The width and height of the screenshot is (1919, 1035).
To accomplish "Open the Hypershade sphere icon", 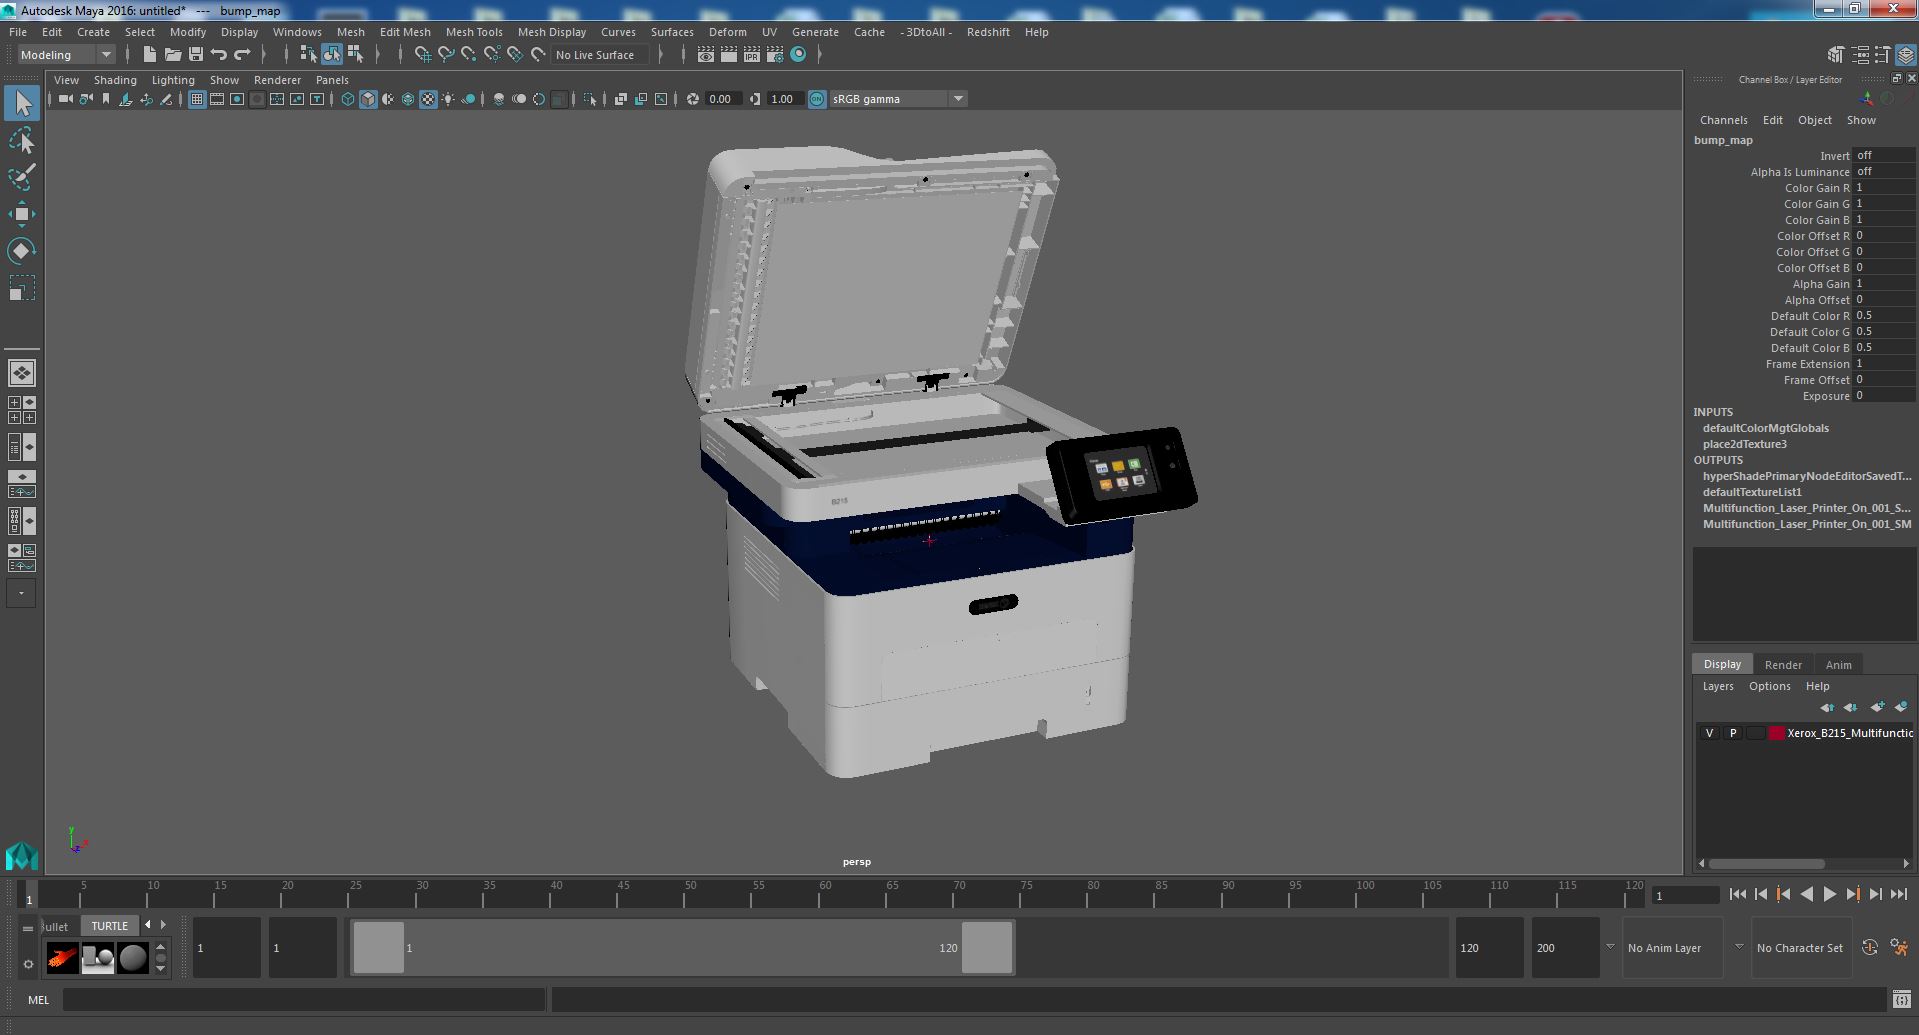I will (798, 55).
